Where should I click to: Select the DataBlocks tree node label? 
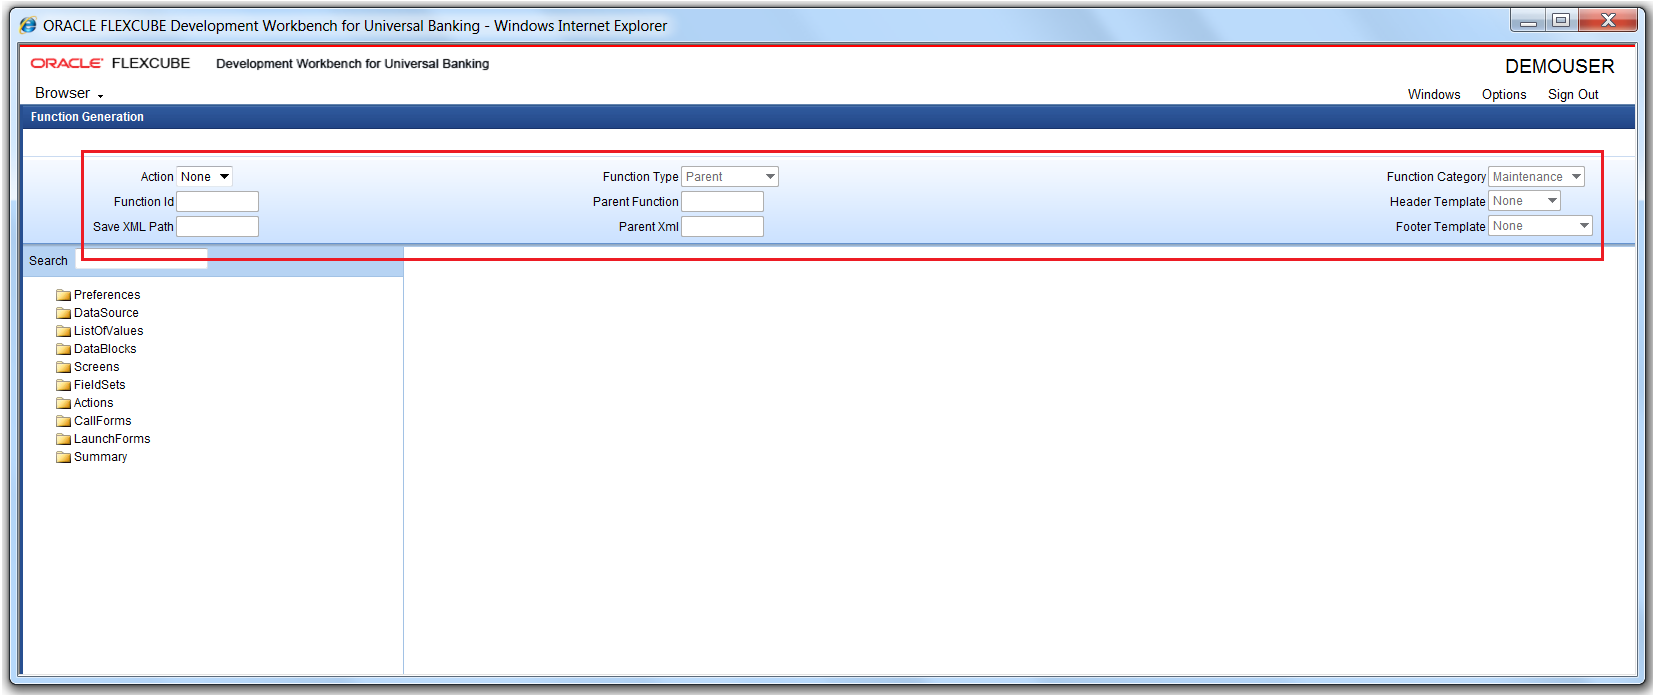pos(105,349)
